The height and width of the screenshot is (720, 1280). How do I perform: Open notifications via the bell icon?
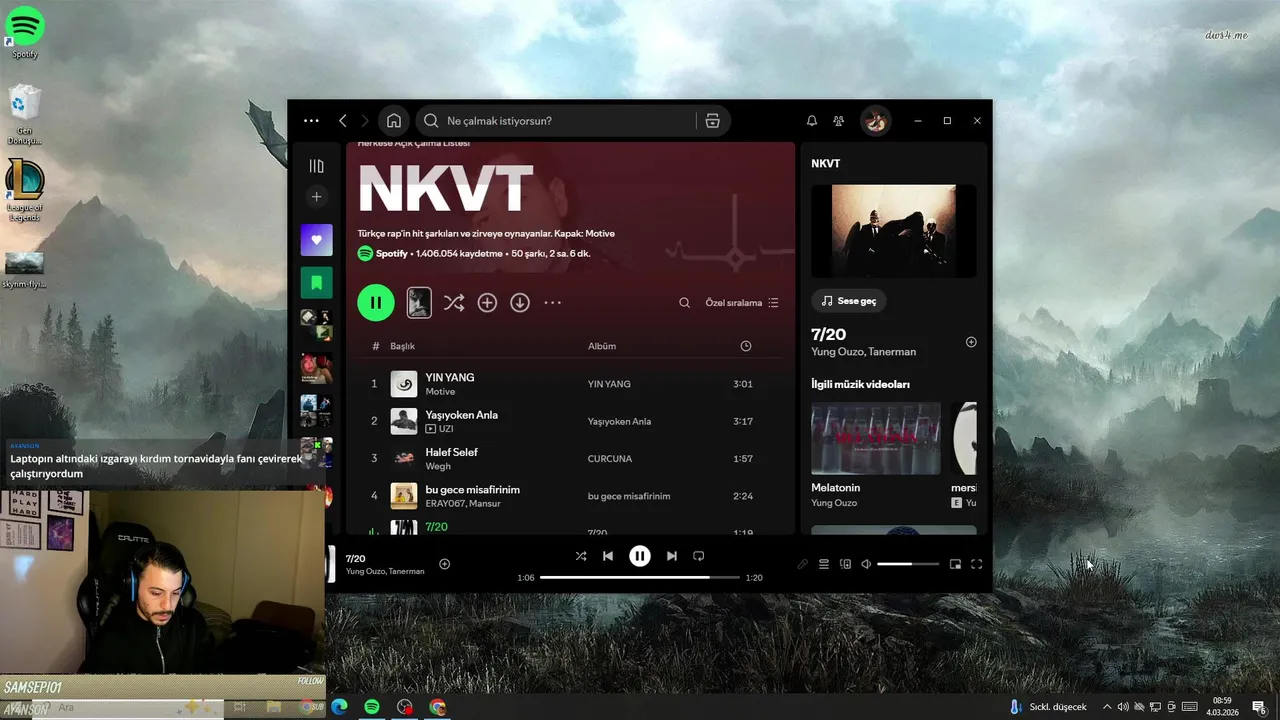tap(812, 121)
